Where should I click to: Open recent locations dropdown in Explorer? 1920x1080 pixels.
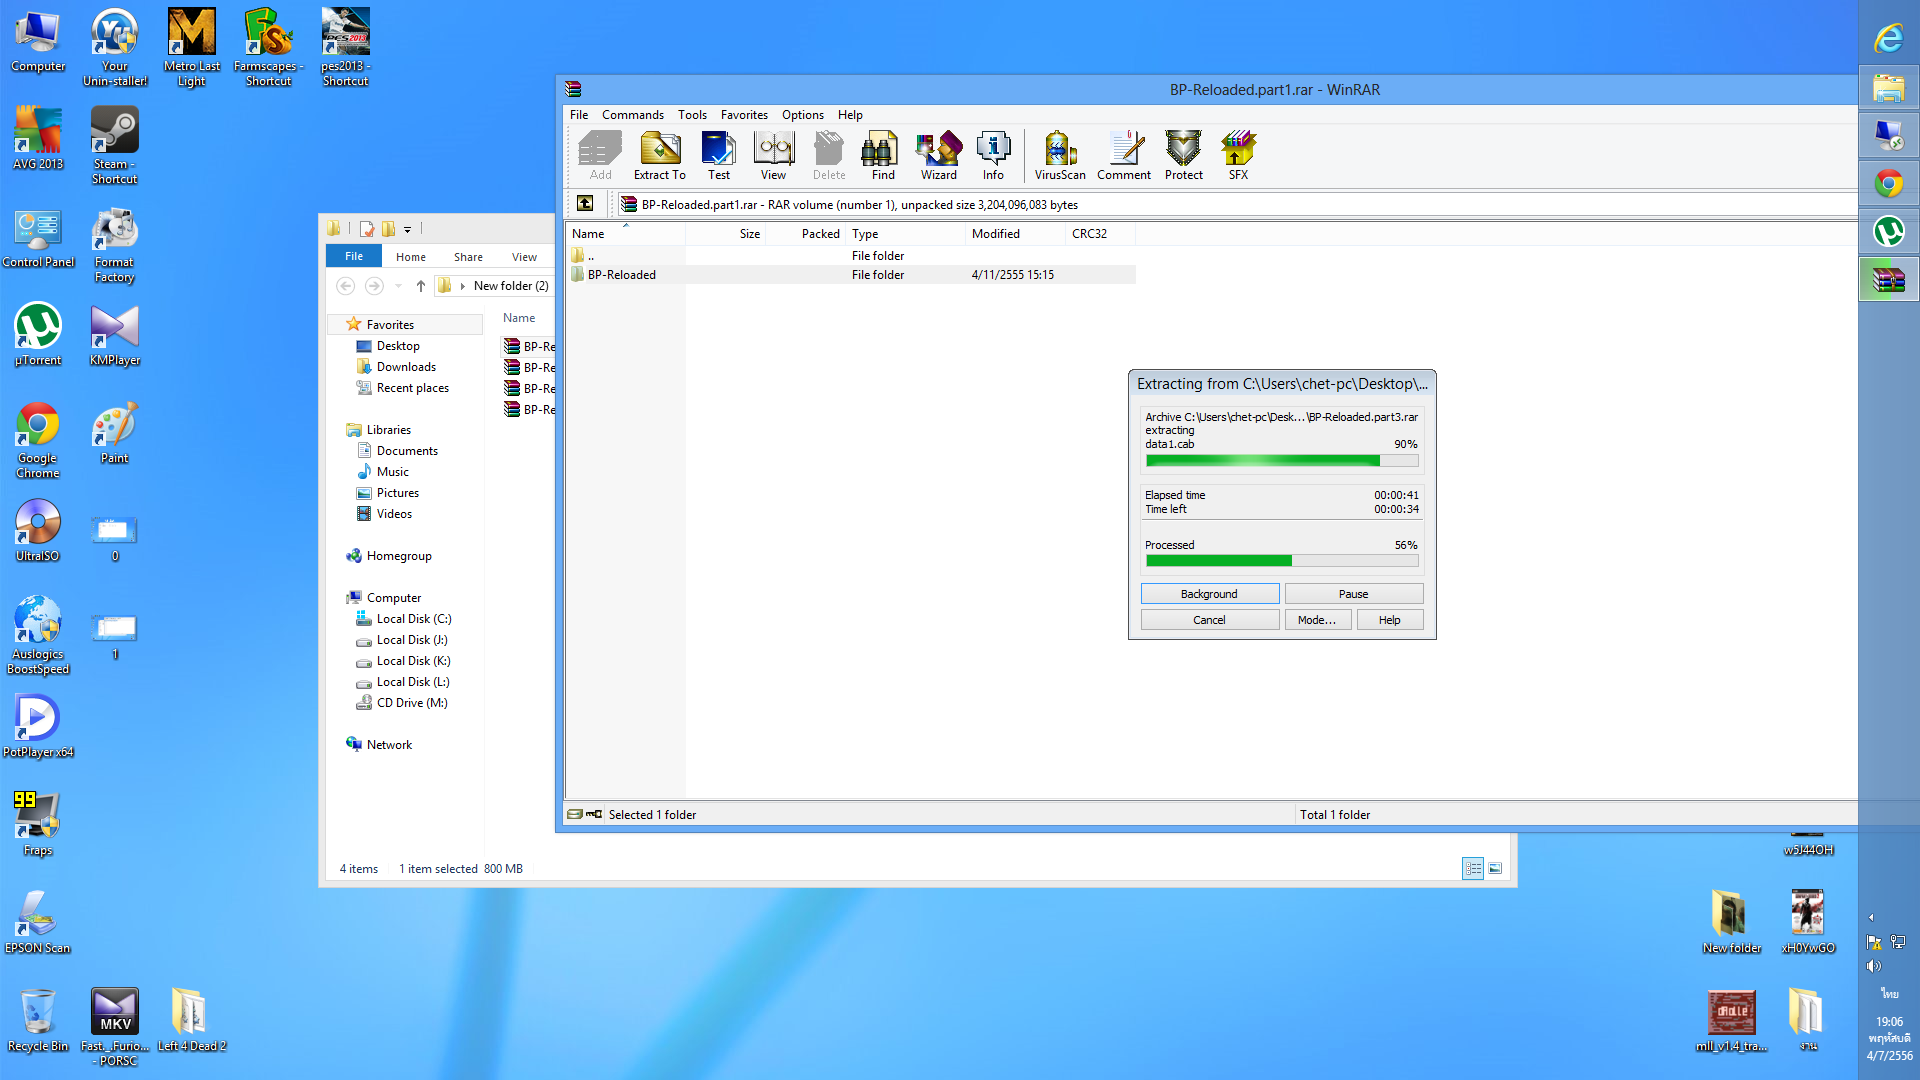coord(398,286)
